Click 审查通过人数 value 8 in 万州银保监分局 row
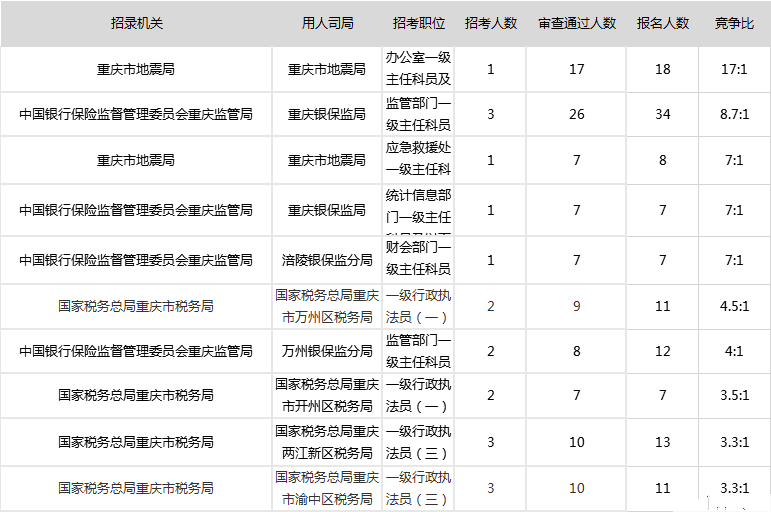 [577, 351]
